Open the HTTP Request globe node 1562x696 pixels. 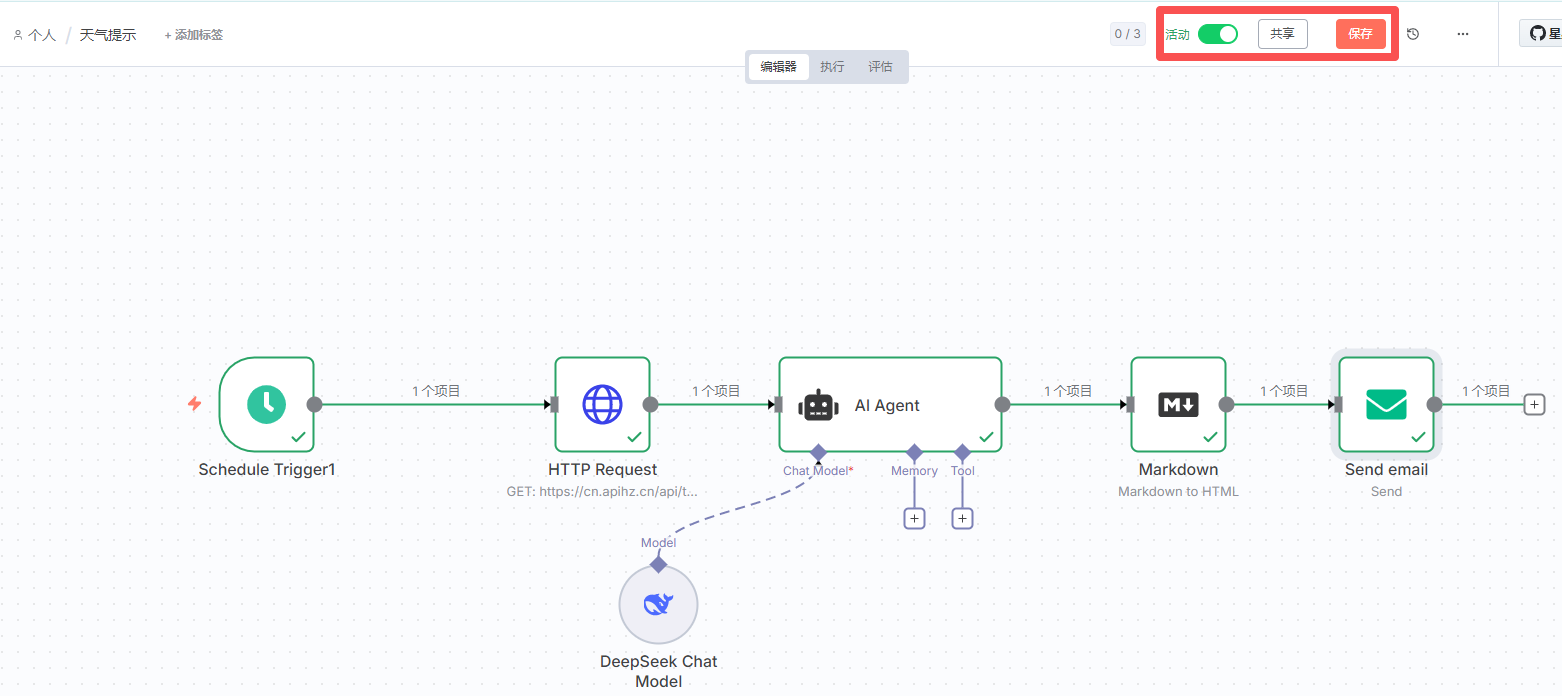pos(602,404)
